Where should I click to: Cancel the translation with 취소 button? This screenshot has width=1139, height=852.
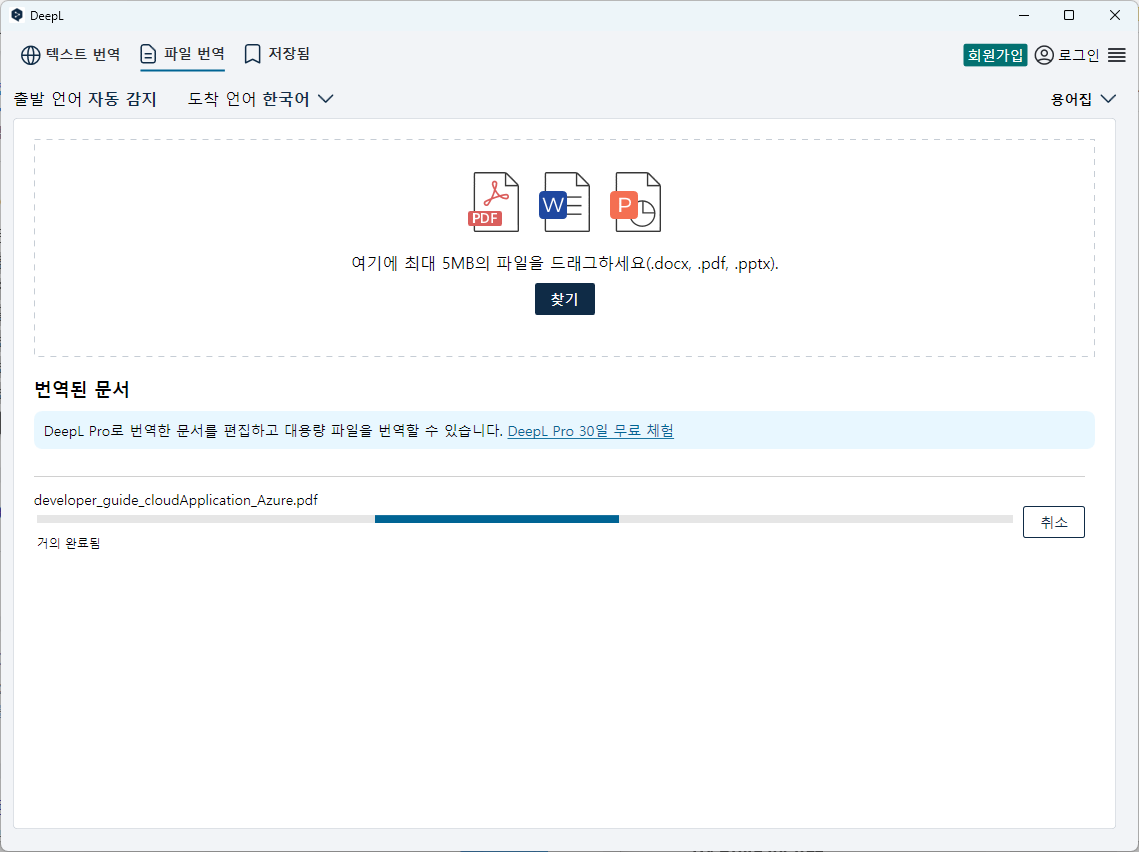(1053, 522)
